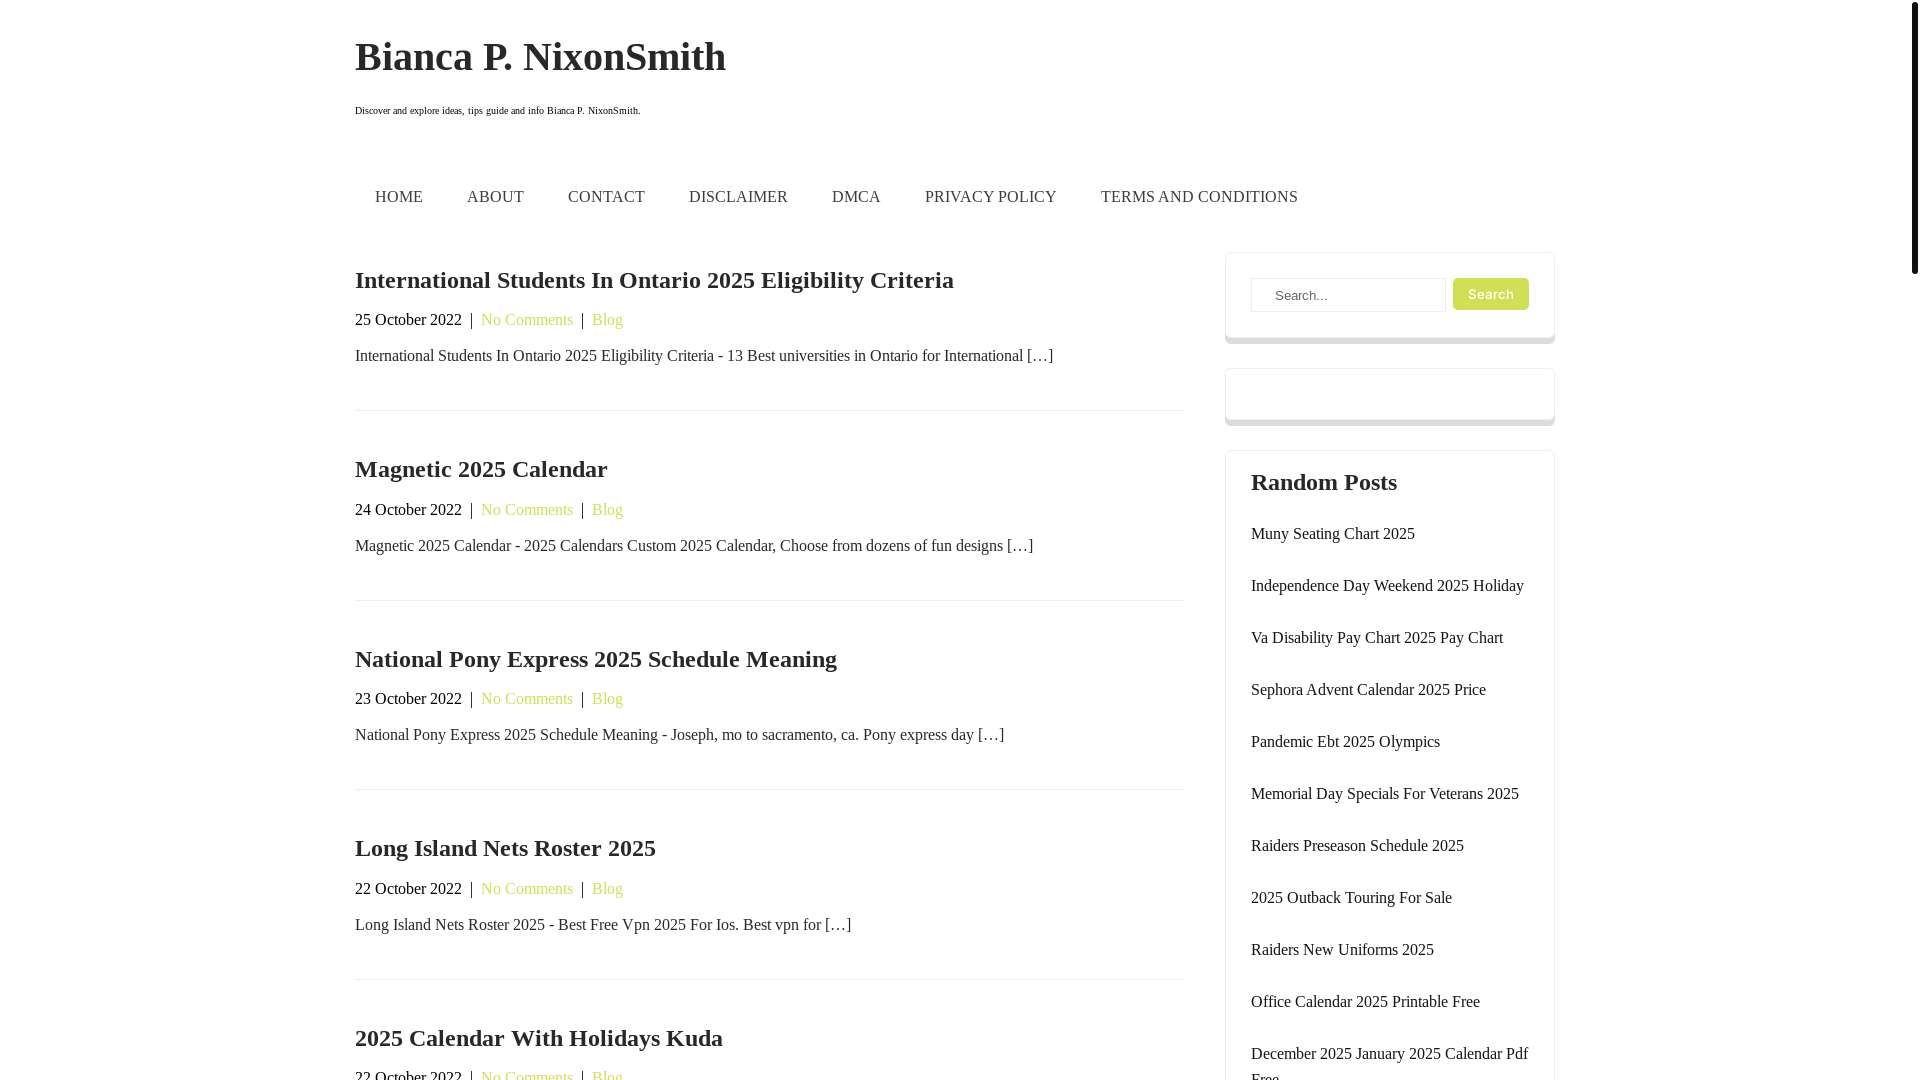Image resolution: width=1920 pixels, height=1080 pixels.
Task: Open the PRIVACY POLICY page
Action: coord(990,197)
